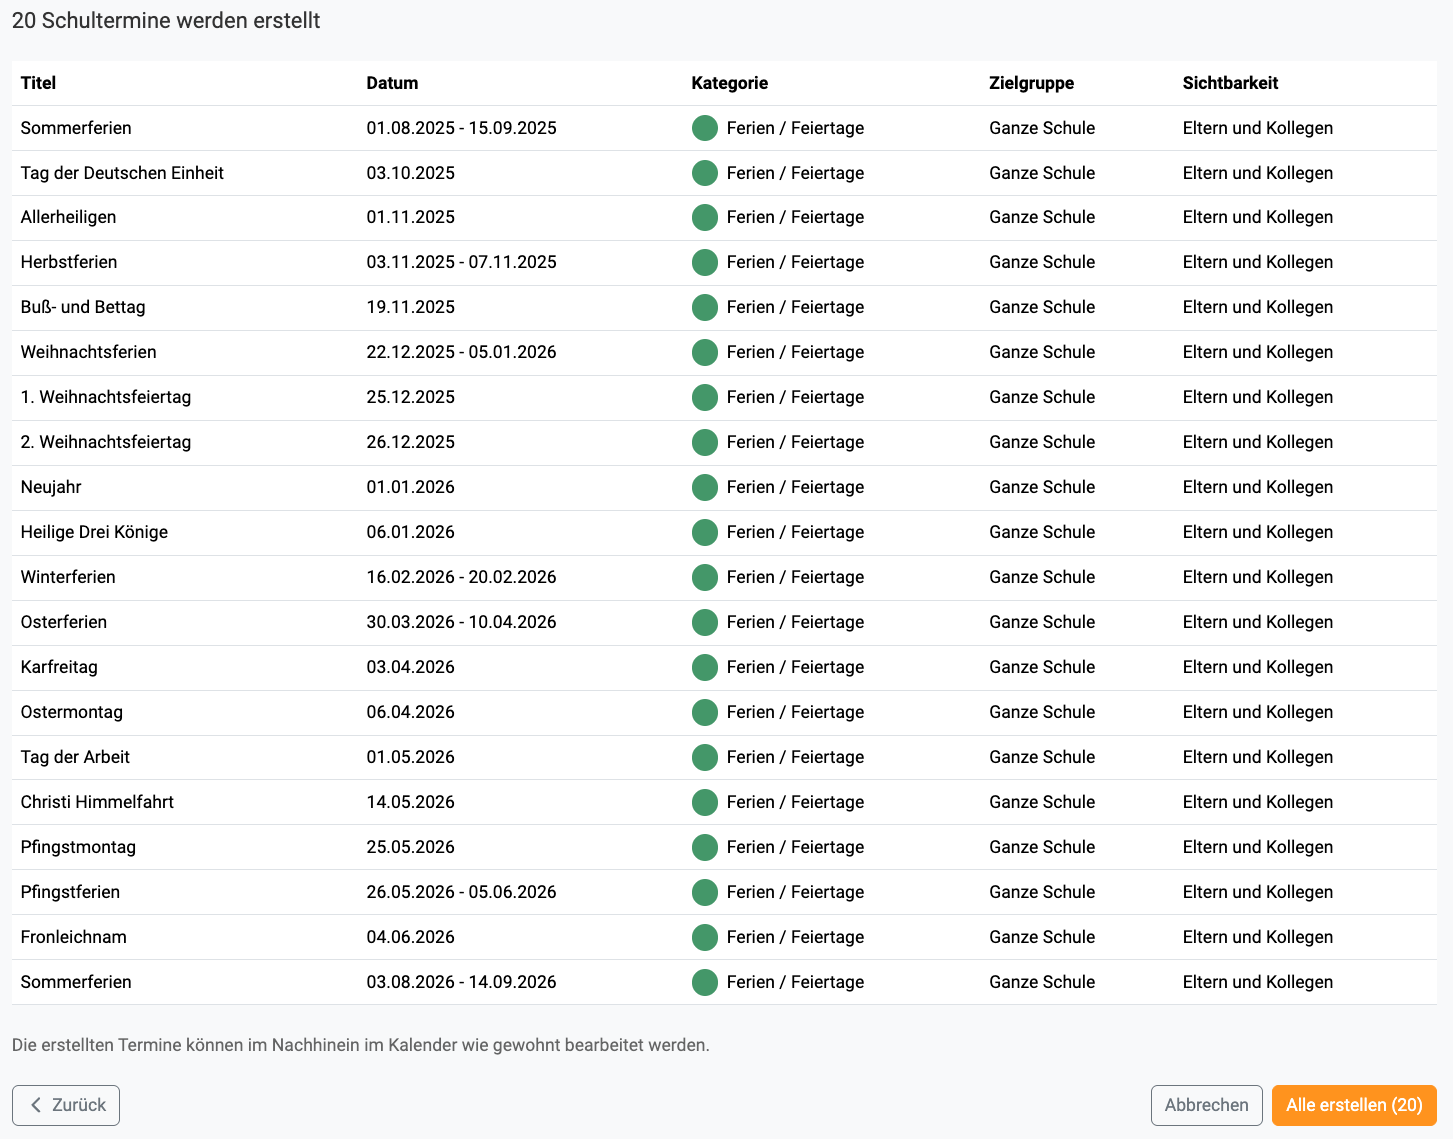Click the Buß- und Bettag category label

pos(795,307)
